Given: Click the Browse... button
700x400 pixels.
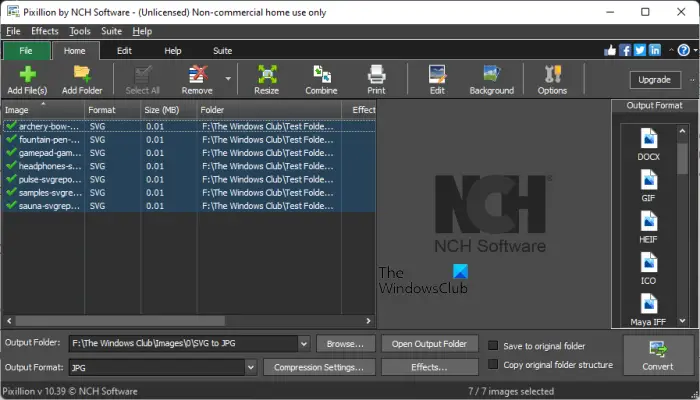Looking at the screenshot, I should coord(345,344).
